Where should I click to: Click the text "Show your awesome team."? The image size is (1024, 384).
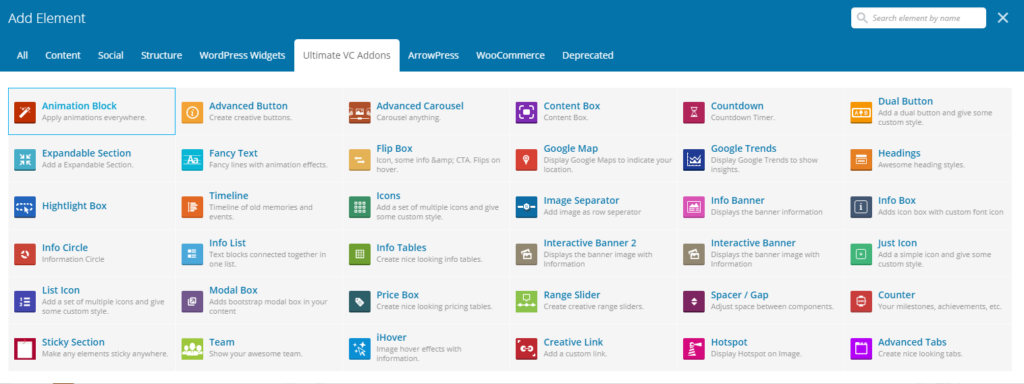256,355
